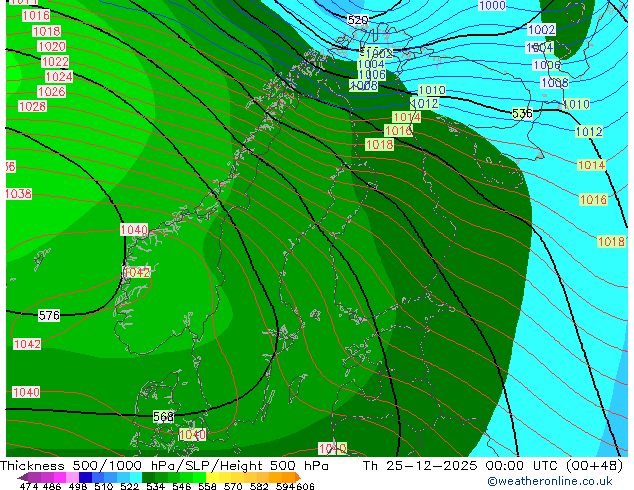Pick the cyan legend swatch before 534
Image resolution: width=634 pixels, height=490 pixels.
136,477
